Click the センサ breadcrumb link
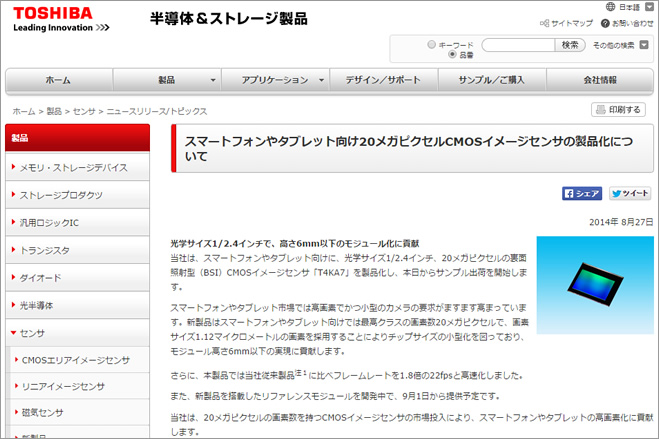Screen dimensions: 659x439 pyautogui.click(x=84, y=111)
